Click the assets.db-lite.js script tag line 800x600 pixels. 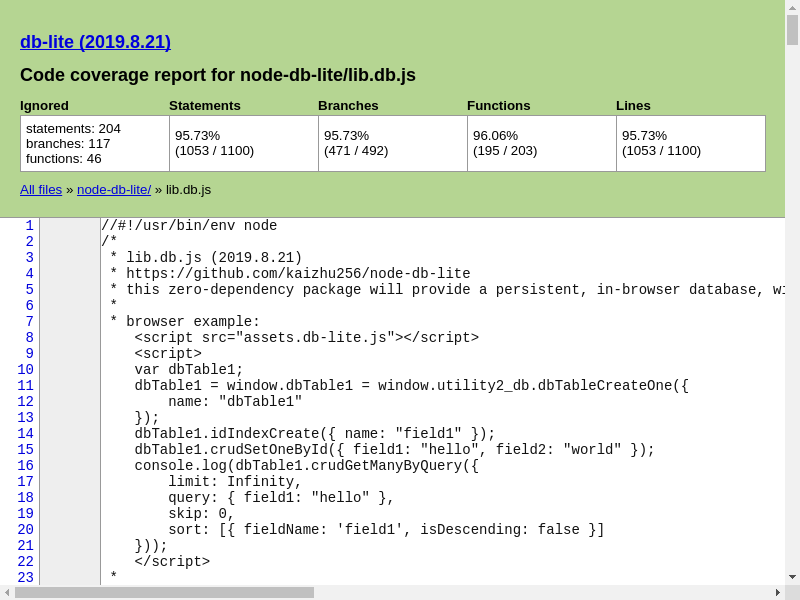pos(307,337)
